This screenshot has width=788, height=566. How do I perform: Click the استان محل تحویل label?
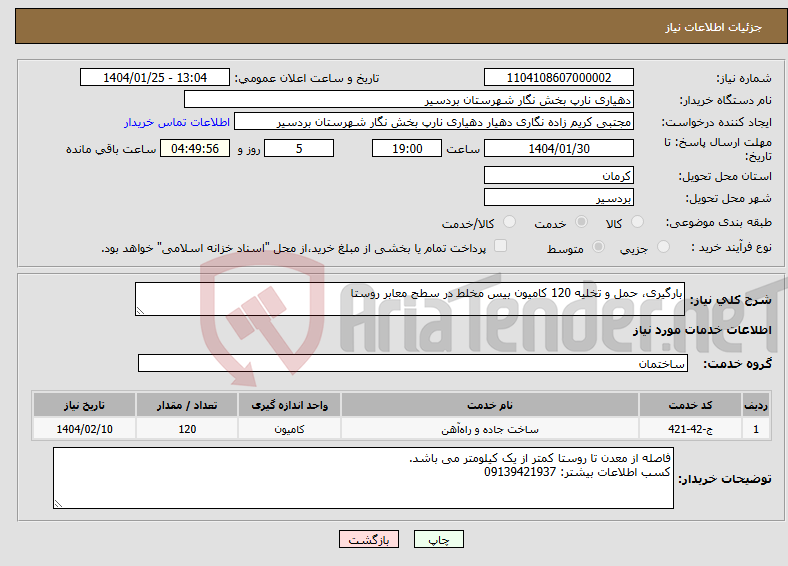tap(725, 176)
